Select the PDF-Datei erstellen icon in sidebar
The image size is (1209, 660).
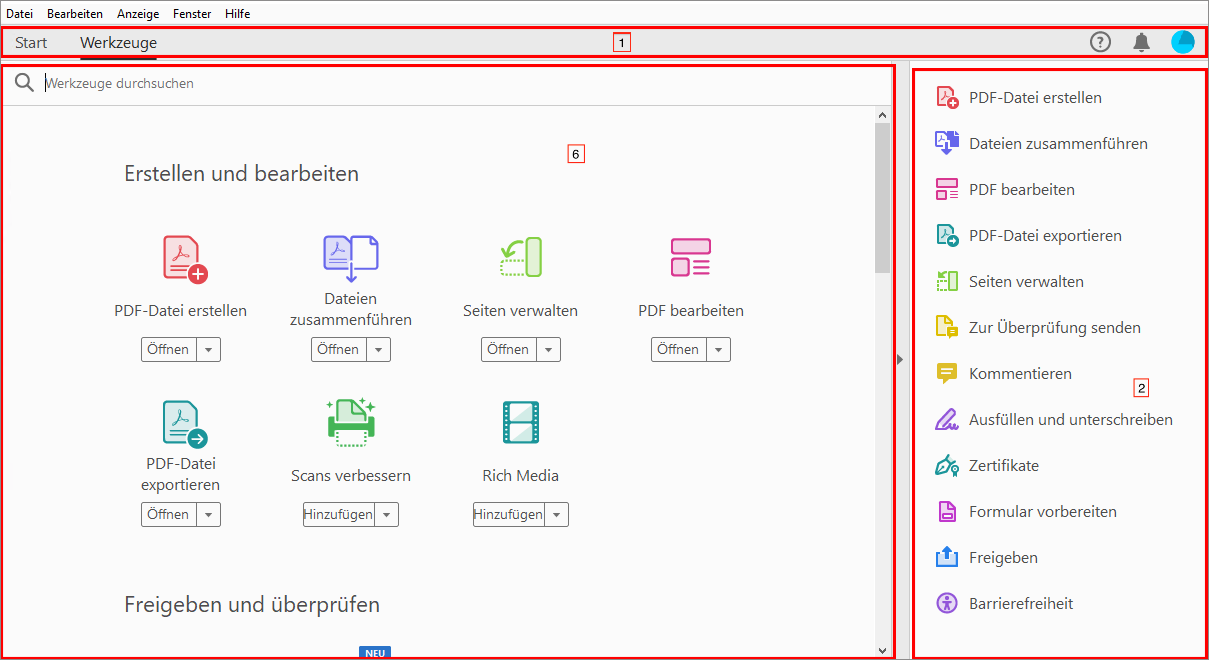pyautogui.click(x=946, y=97)
